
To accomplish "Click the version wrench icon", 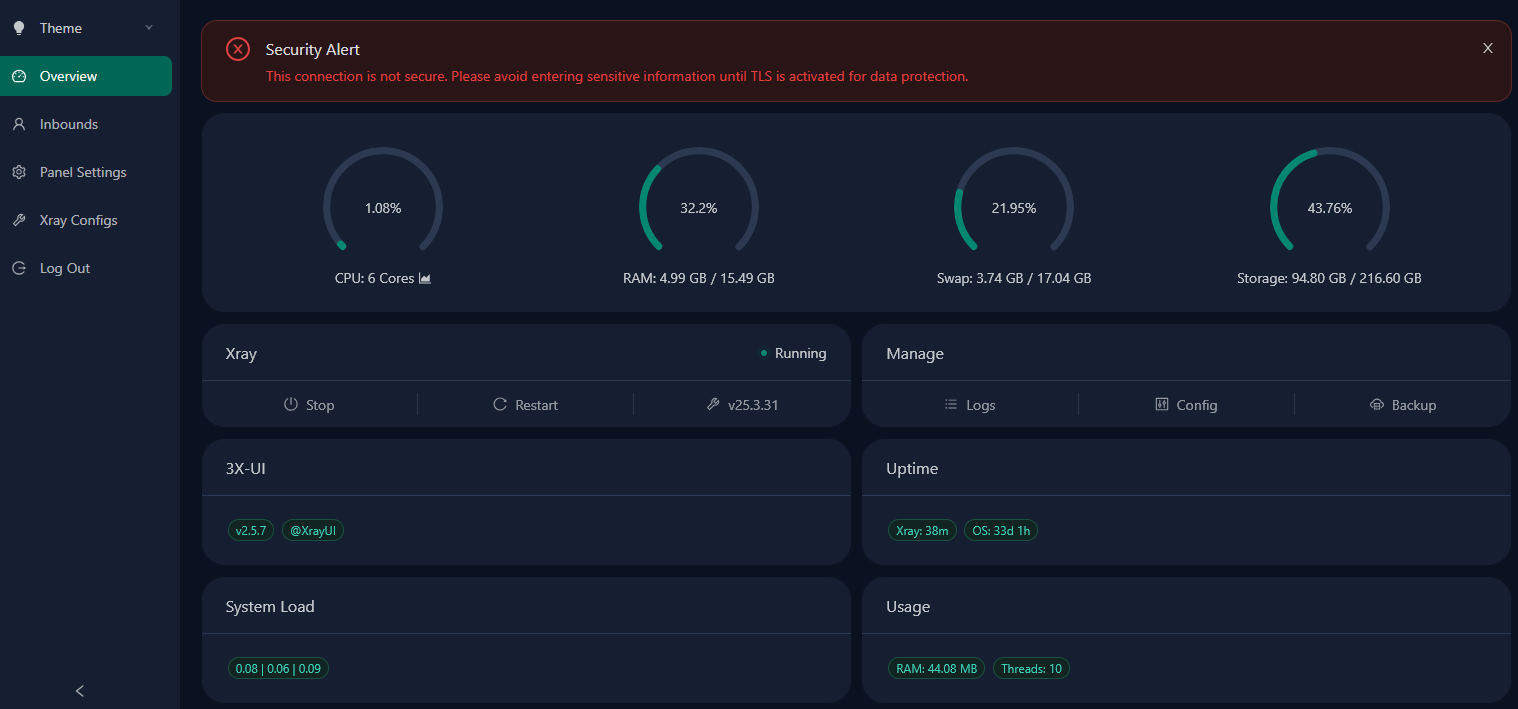I will click(x=713, y=404).
